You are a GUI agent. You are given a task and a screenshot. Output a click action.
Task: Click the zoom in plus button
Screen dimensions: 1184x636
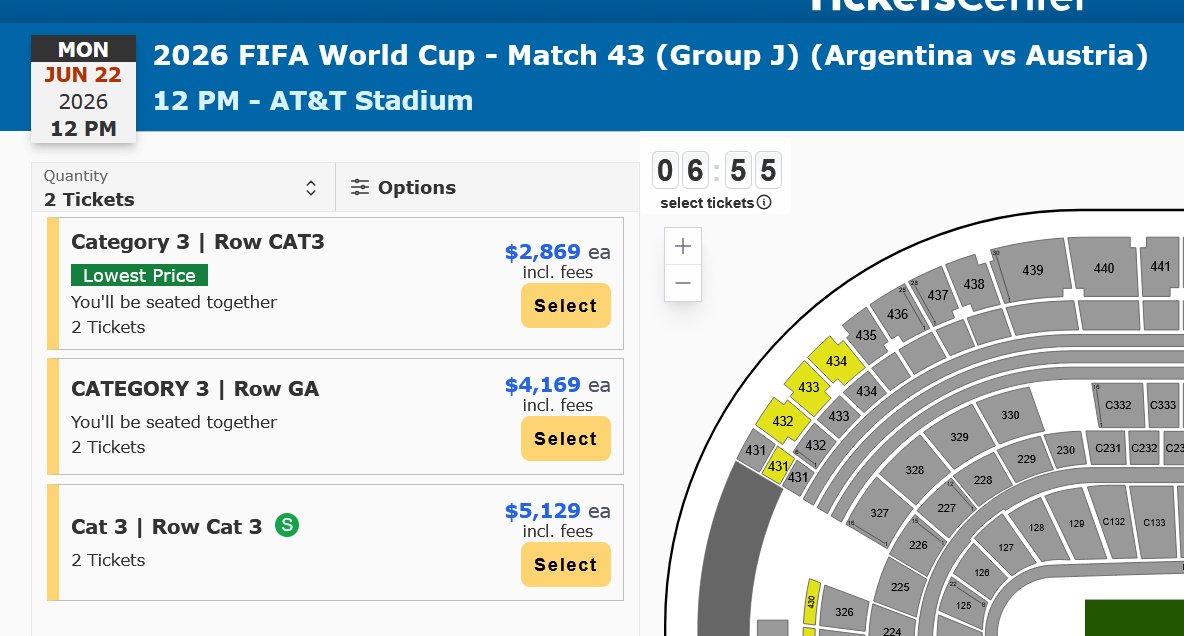[x=683, y=246]
